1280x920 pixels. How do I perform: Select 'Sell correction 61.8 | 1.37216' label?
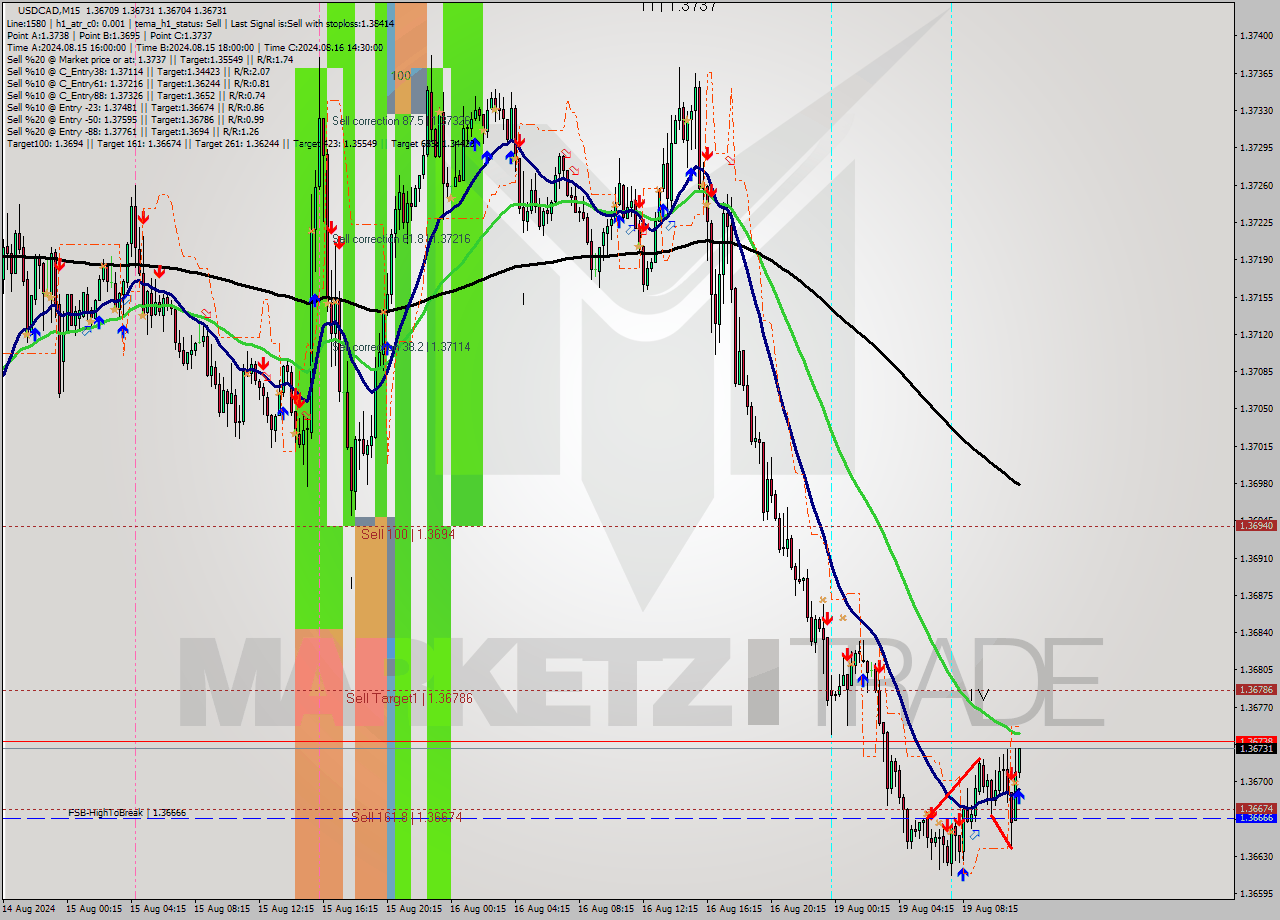click(401, 239)
